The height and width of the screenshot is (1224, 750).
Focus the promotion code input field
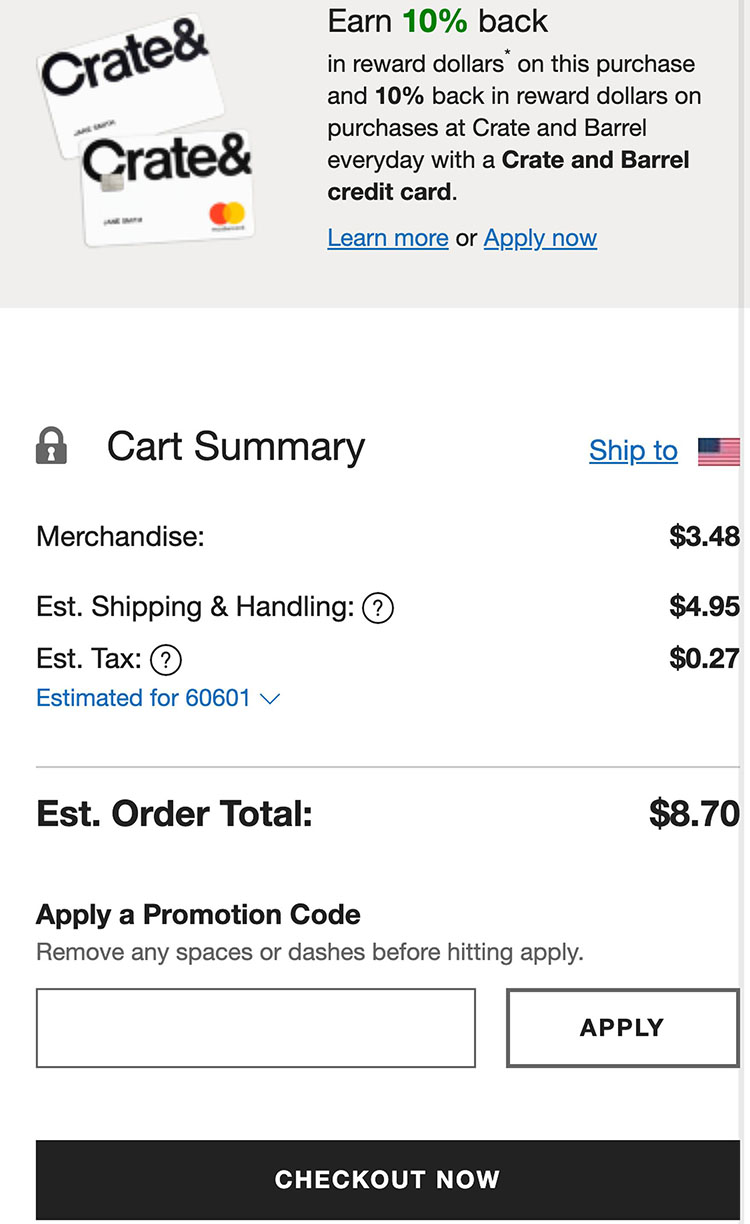[255, 1028]
